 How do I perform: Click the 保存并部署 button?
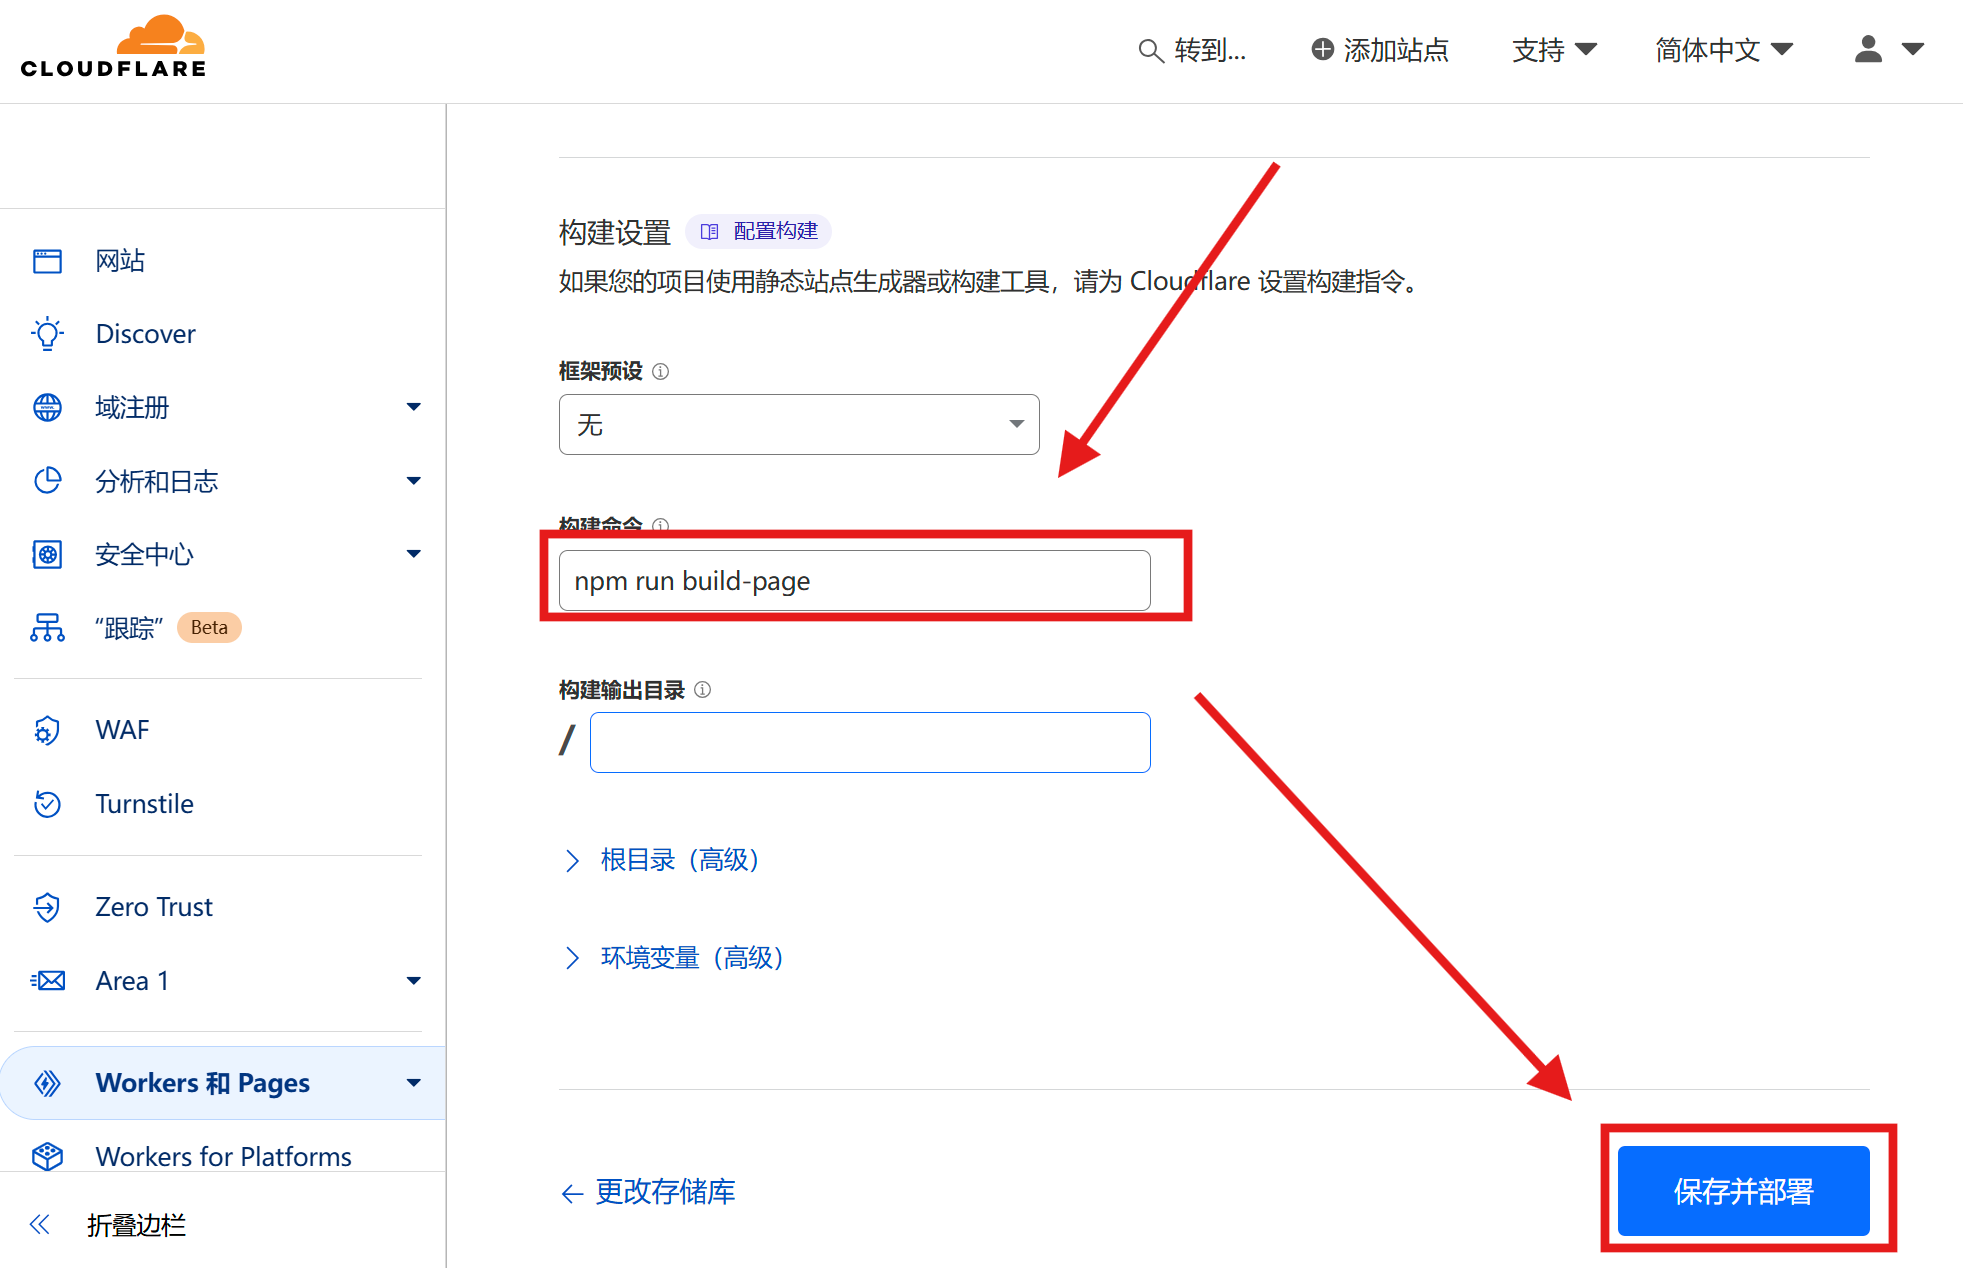(1743, 1191)
